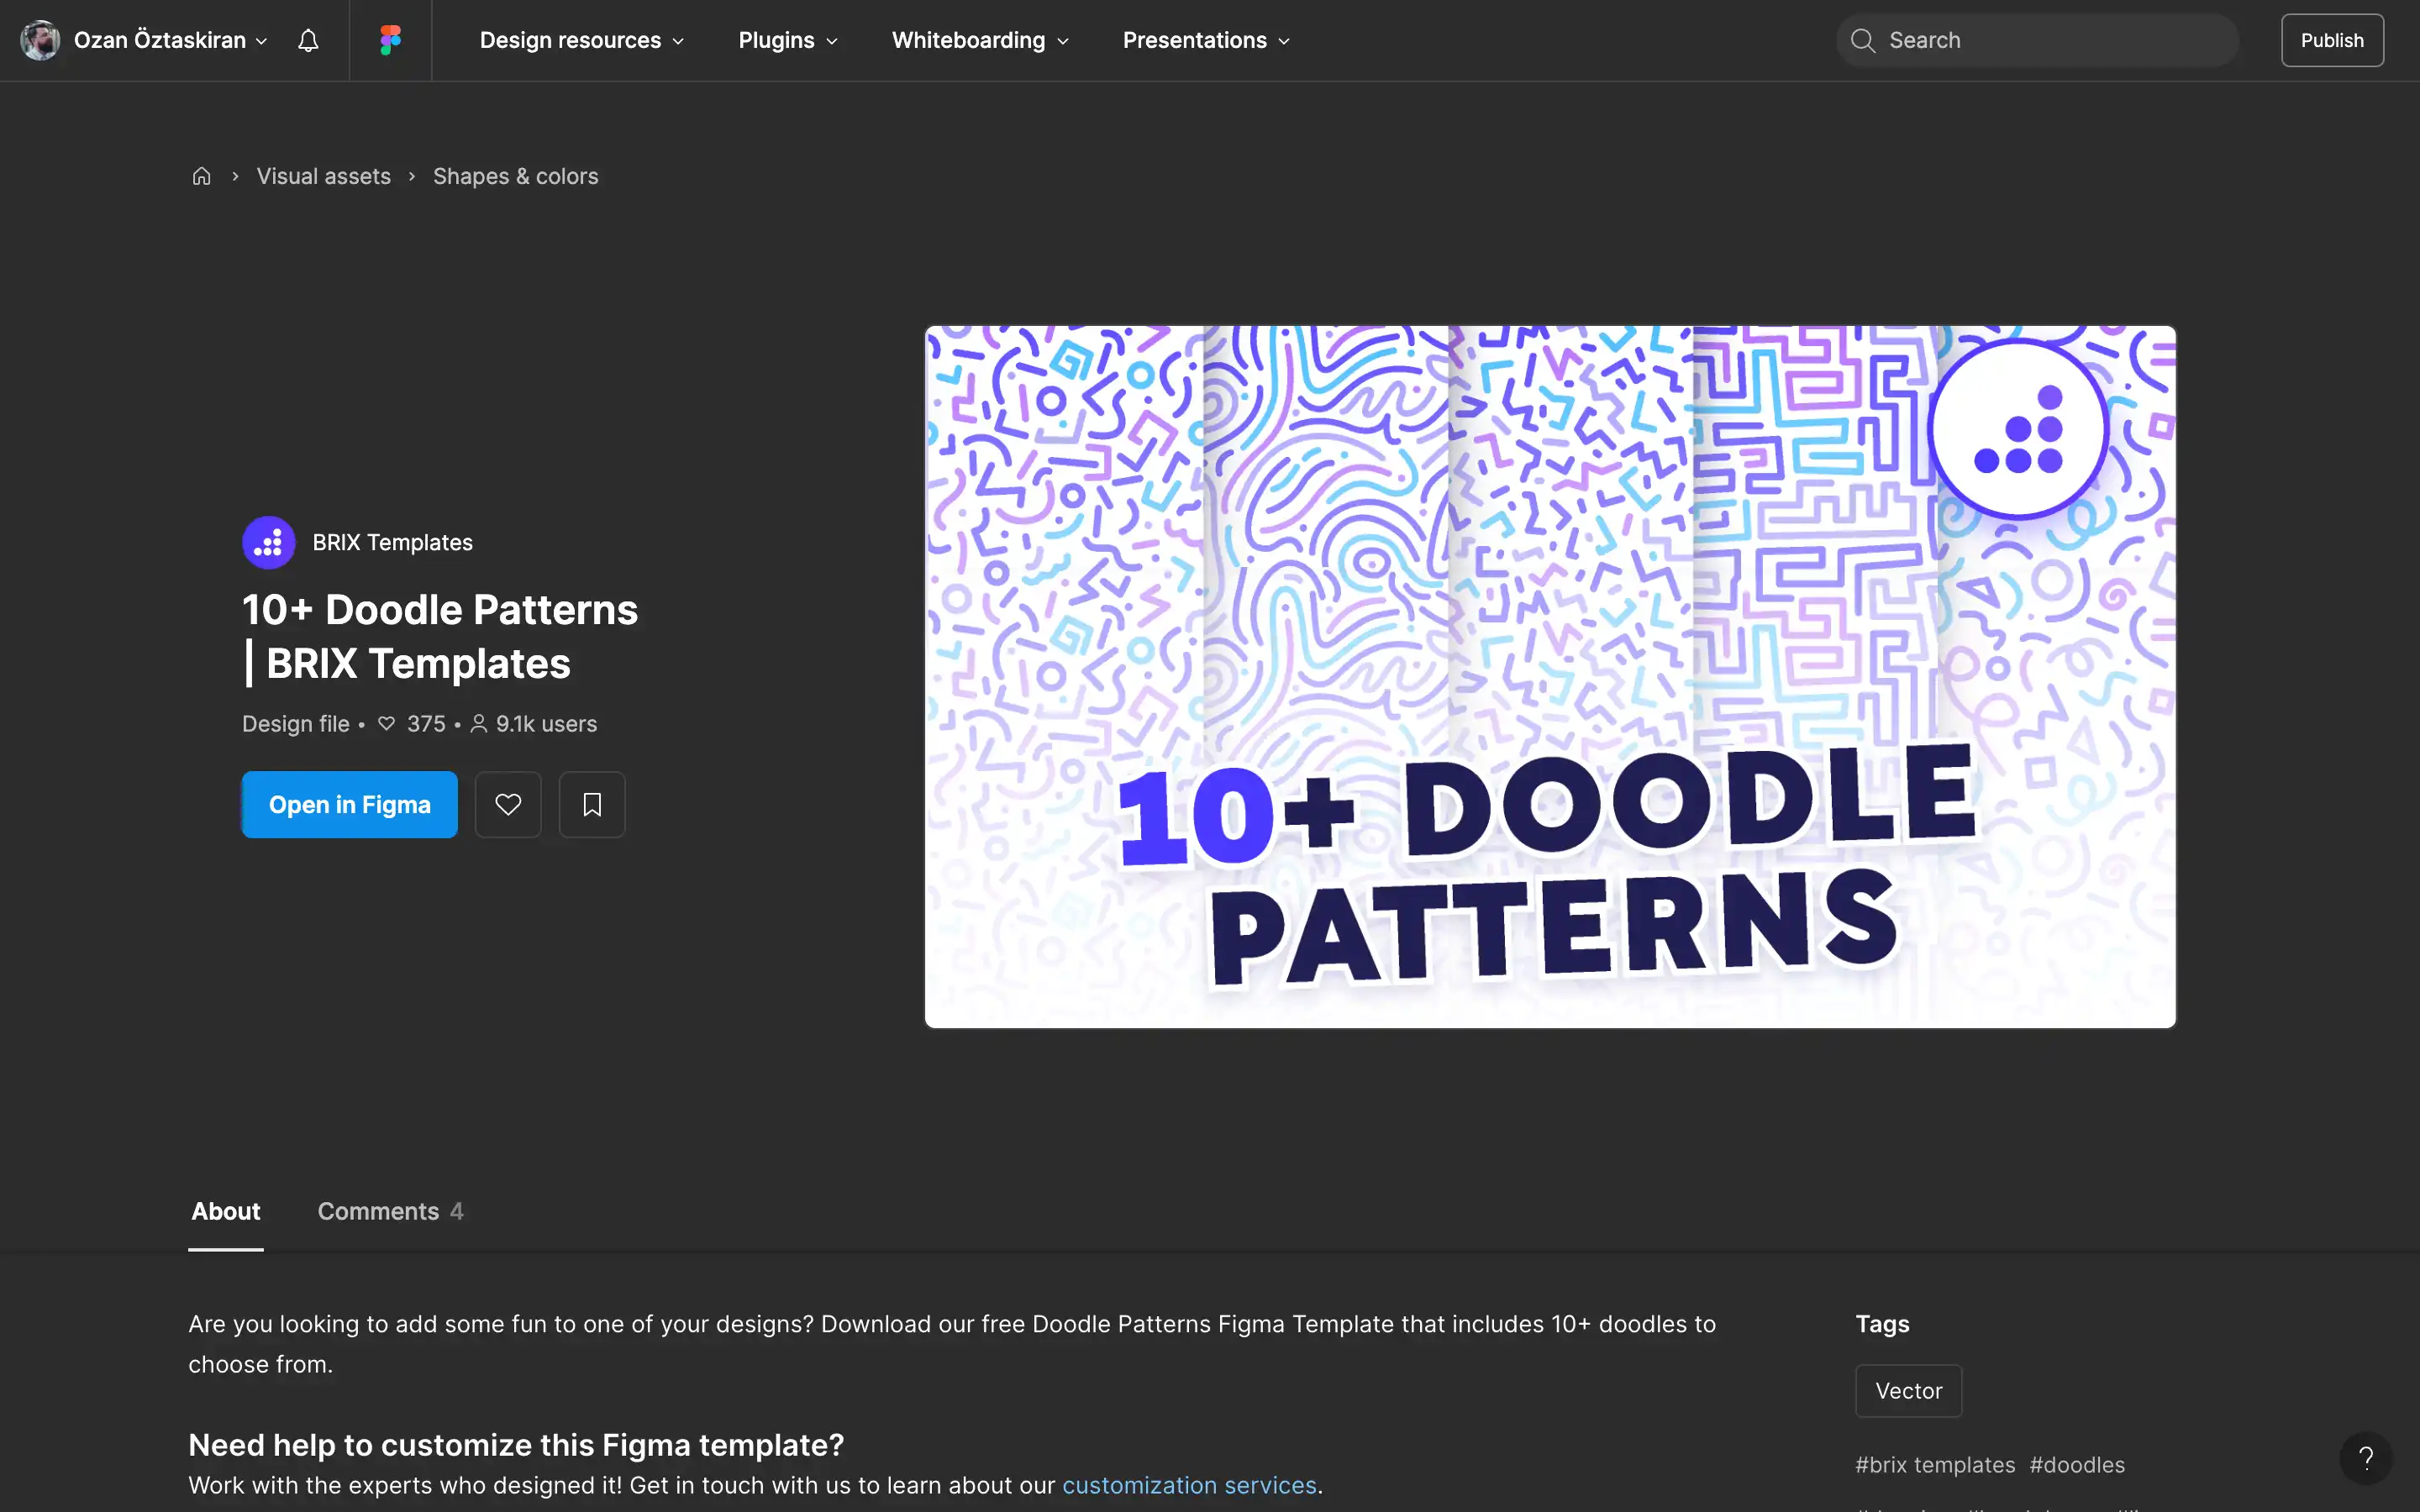Expand the Presentations menu
The height and width of the screenshot is (1512, 2420).
[x=1206, y=40]
